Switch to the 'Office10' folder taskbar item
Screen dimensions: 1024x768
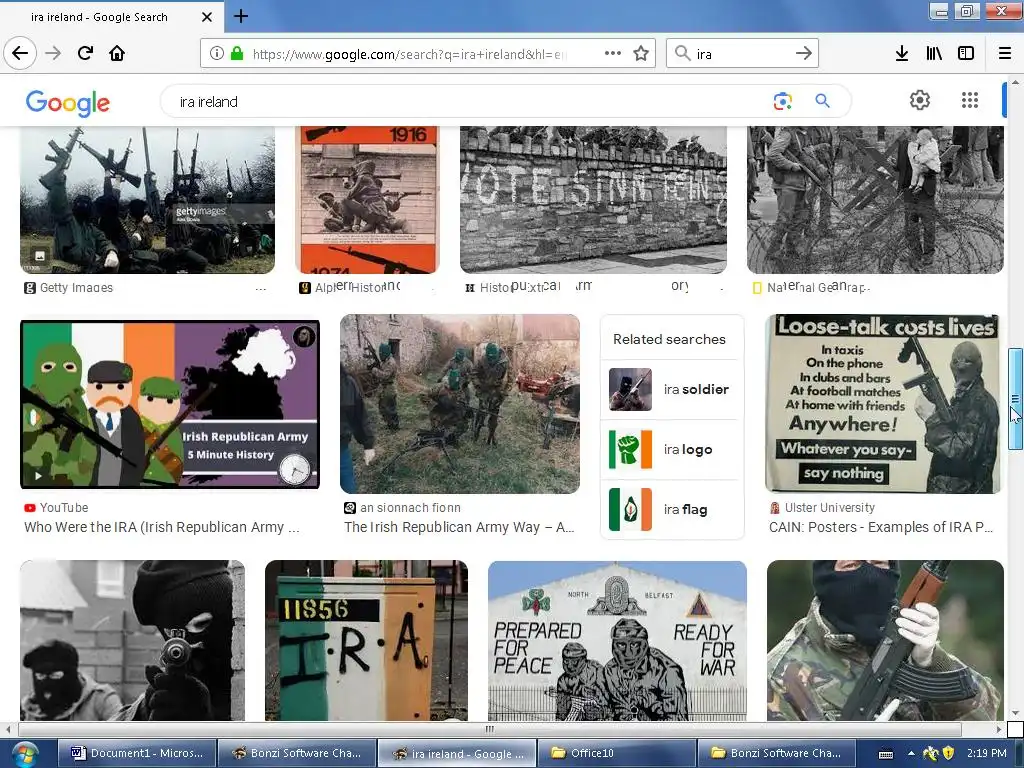[616, 753]
